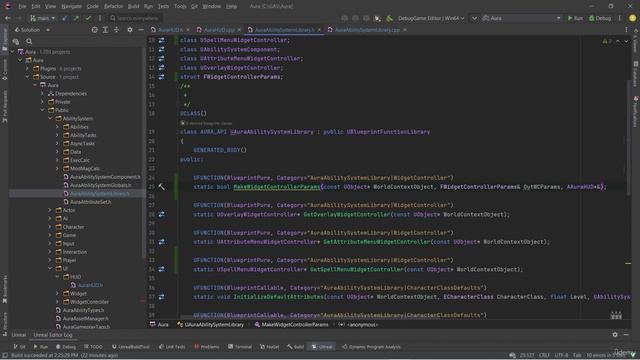
Task: Select AuraAttributeSet.h in the tree
Action: (87, 202)
